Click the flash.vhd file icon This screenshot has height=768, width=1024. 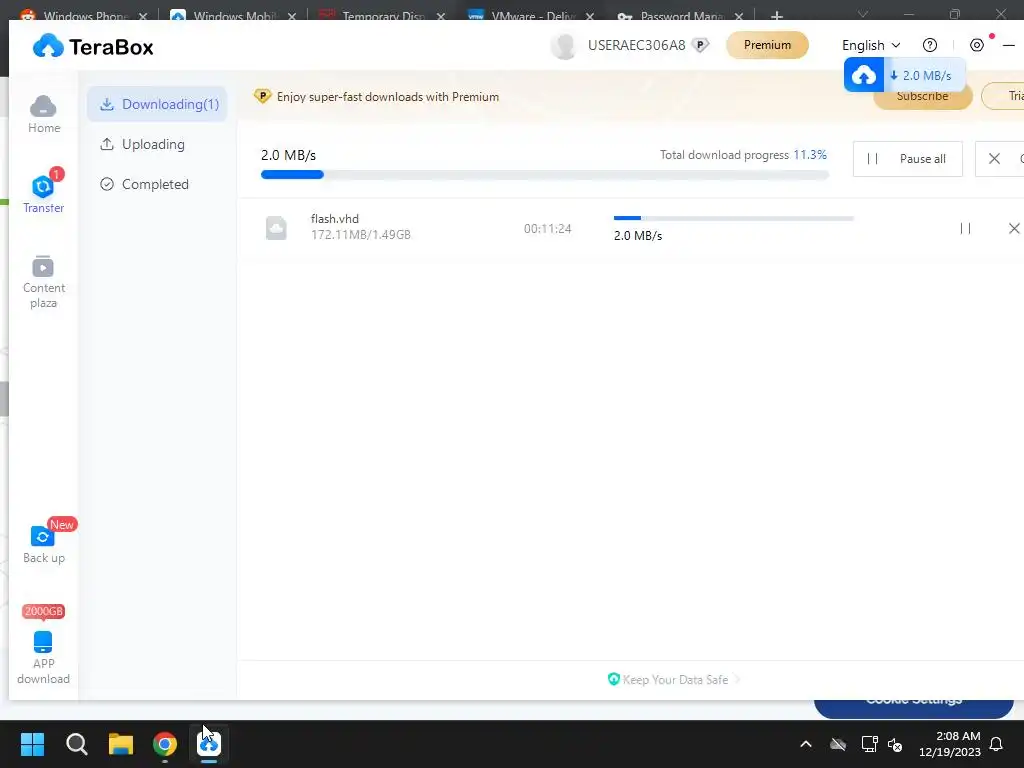276,228
